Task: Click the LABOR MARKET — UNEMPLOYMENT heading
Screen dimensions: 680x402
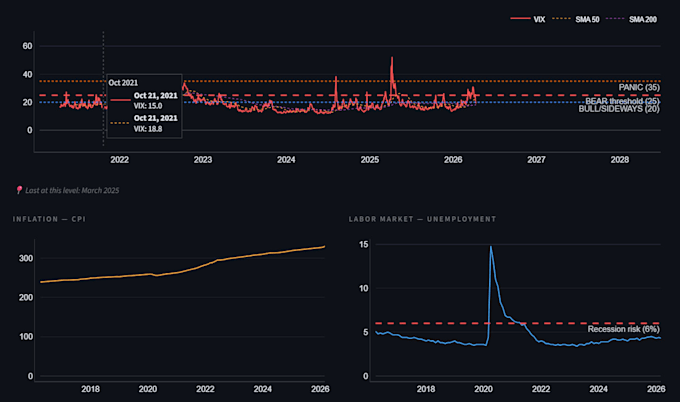Action: 422,219
